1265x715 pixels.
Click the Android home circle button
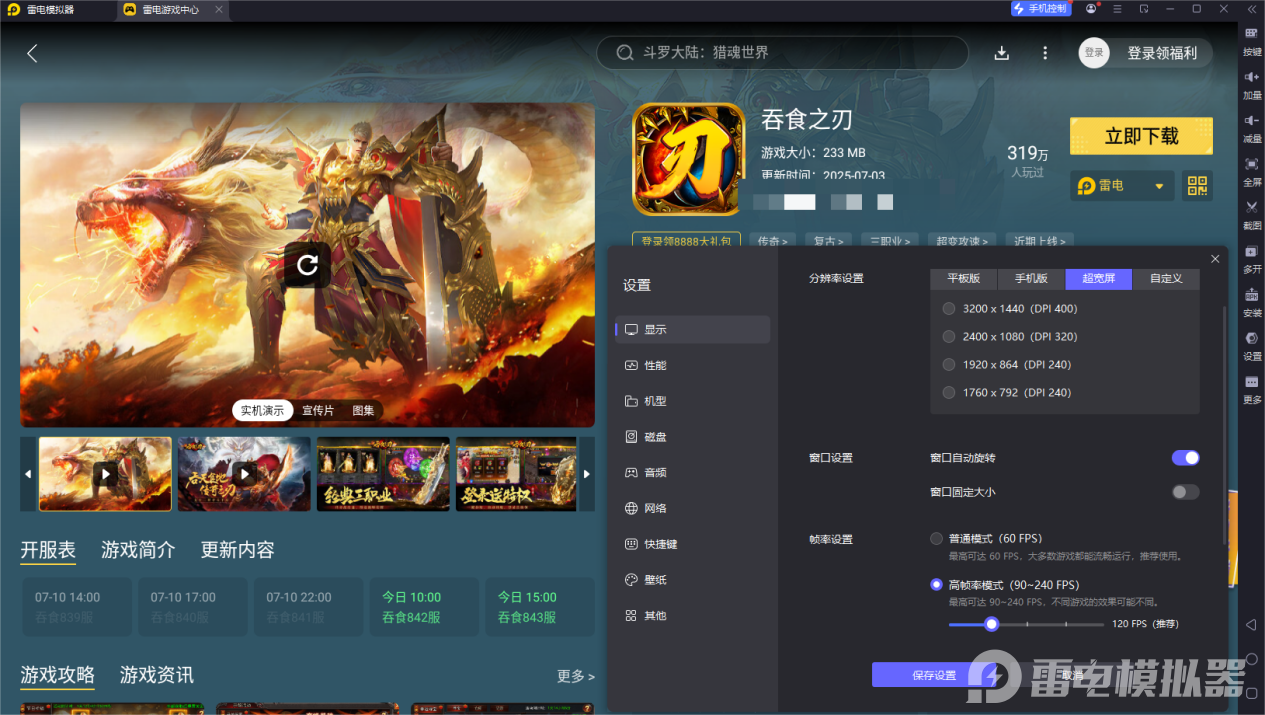1251,658
